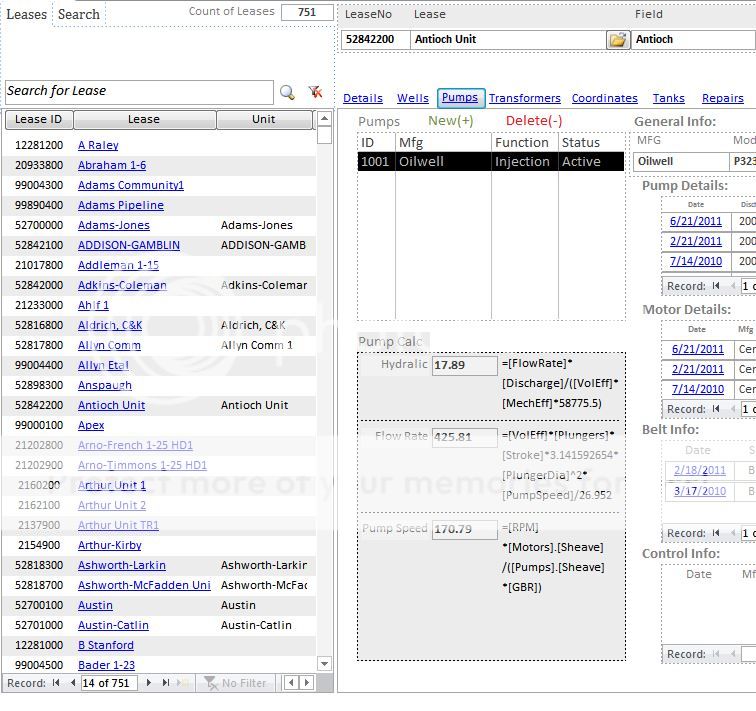Switch to the Search tab

tap(78, 14)
